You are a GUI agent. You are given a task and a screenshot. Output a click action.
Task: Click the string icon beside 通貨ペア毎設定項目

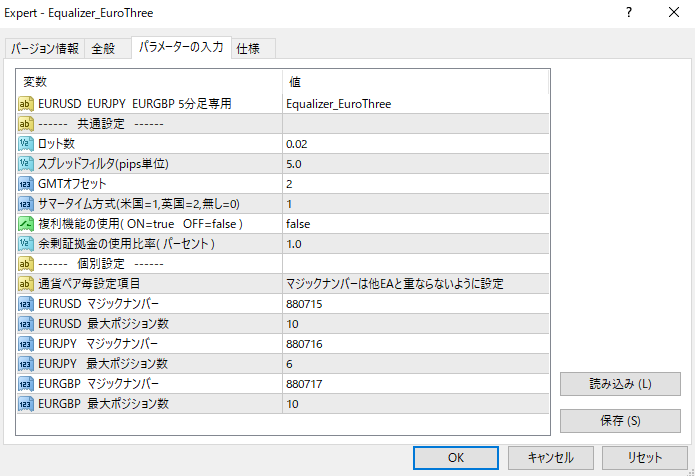(x=27, y=284)
